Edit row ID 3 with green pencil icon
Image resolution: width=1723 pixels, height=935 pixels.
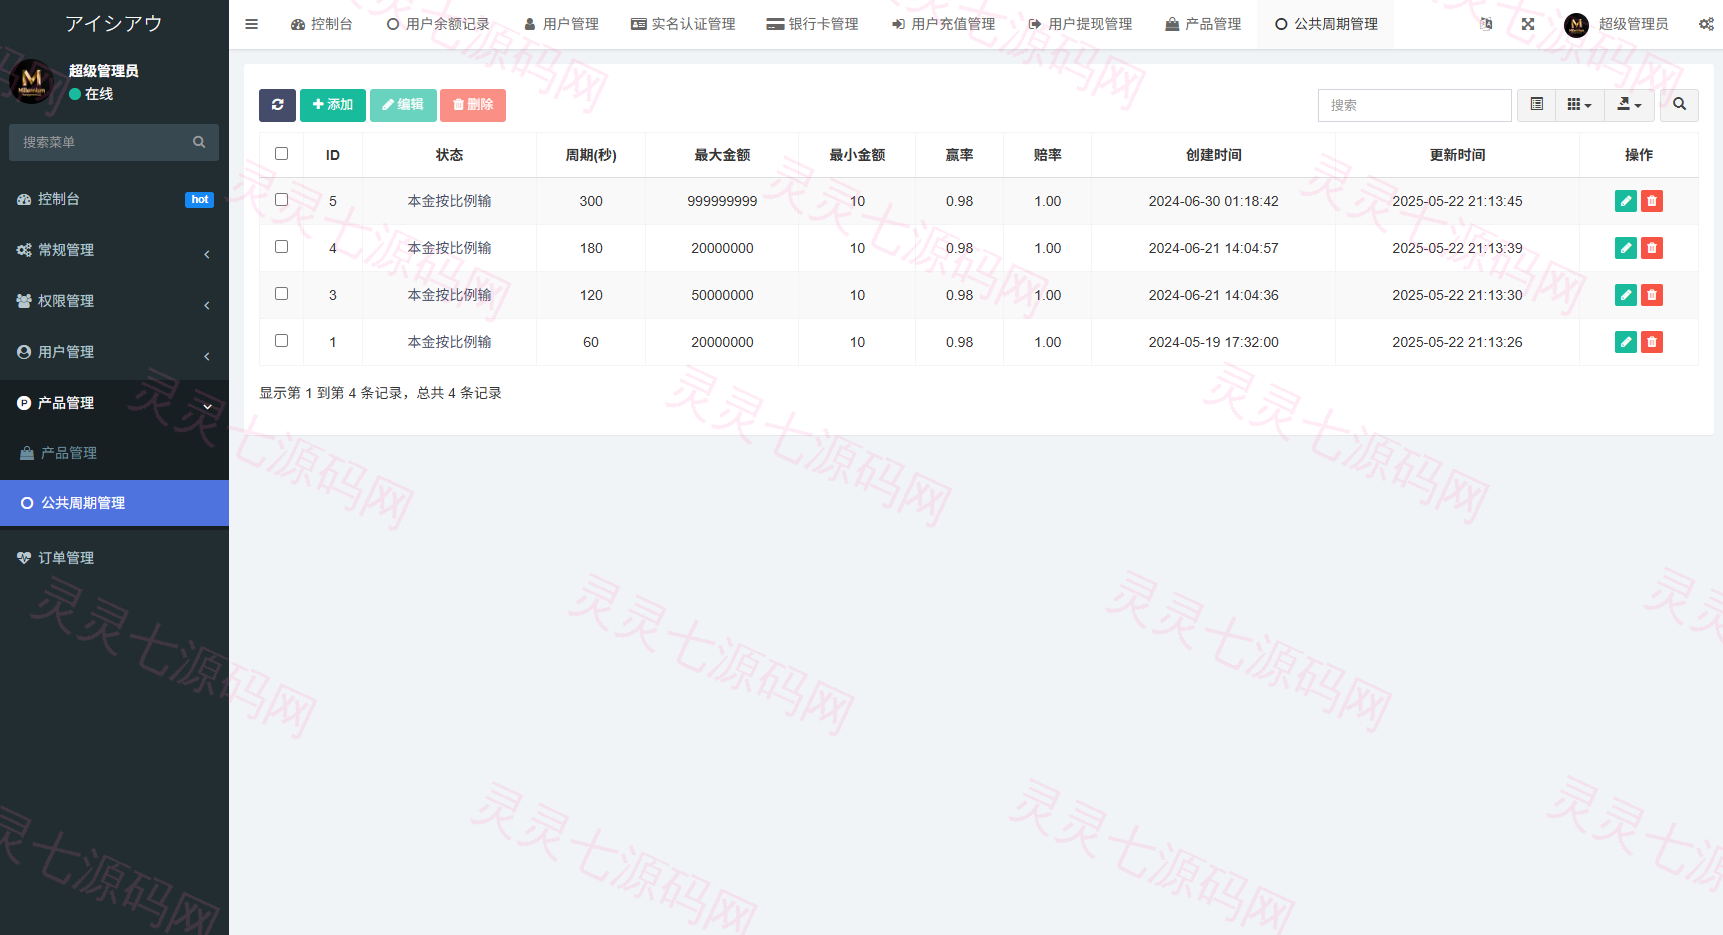pos(1626,295)
